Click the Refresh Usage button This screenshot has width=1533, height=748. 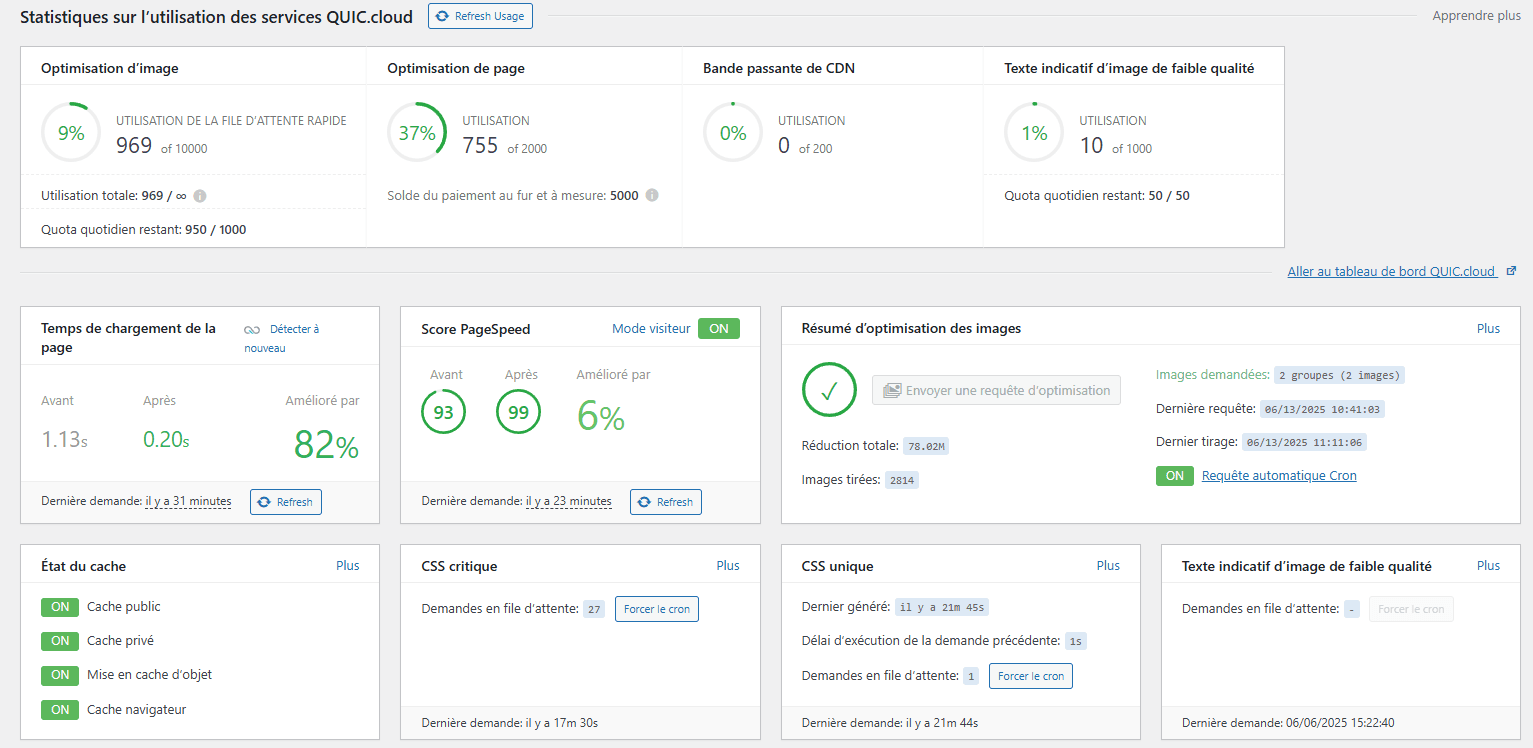(x=480, y=16)
